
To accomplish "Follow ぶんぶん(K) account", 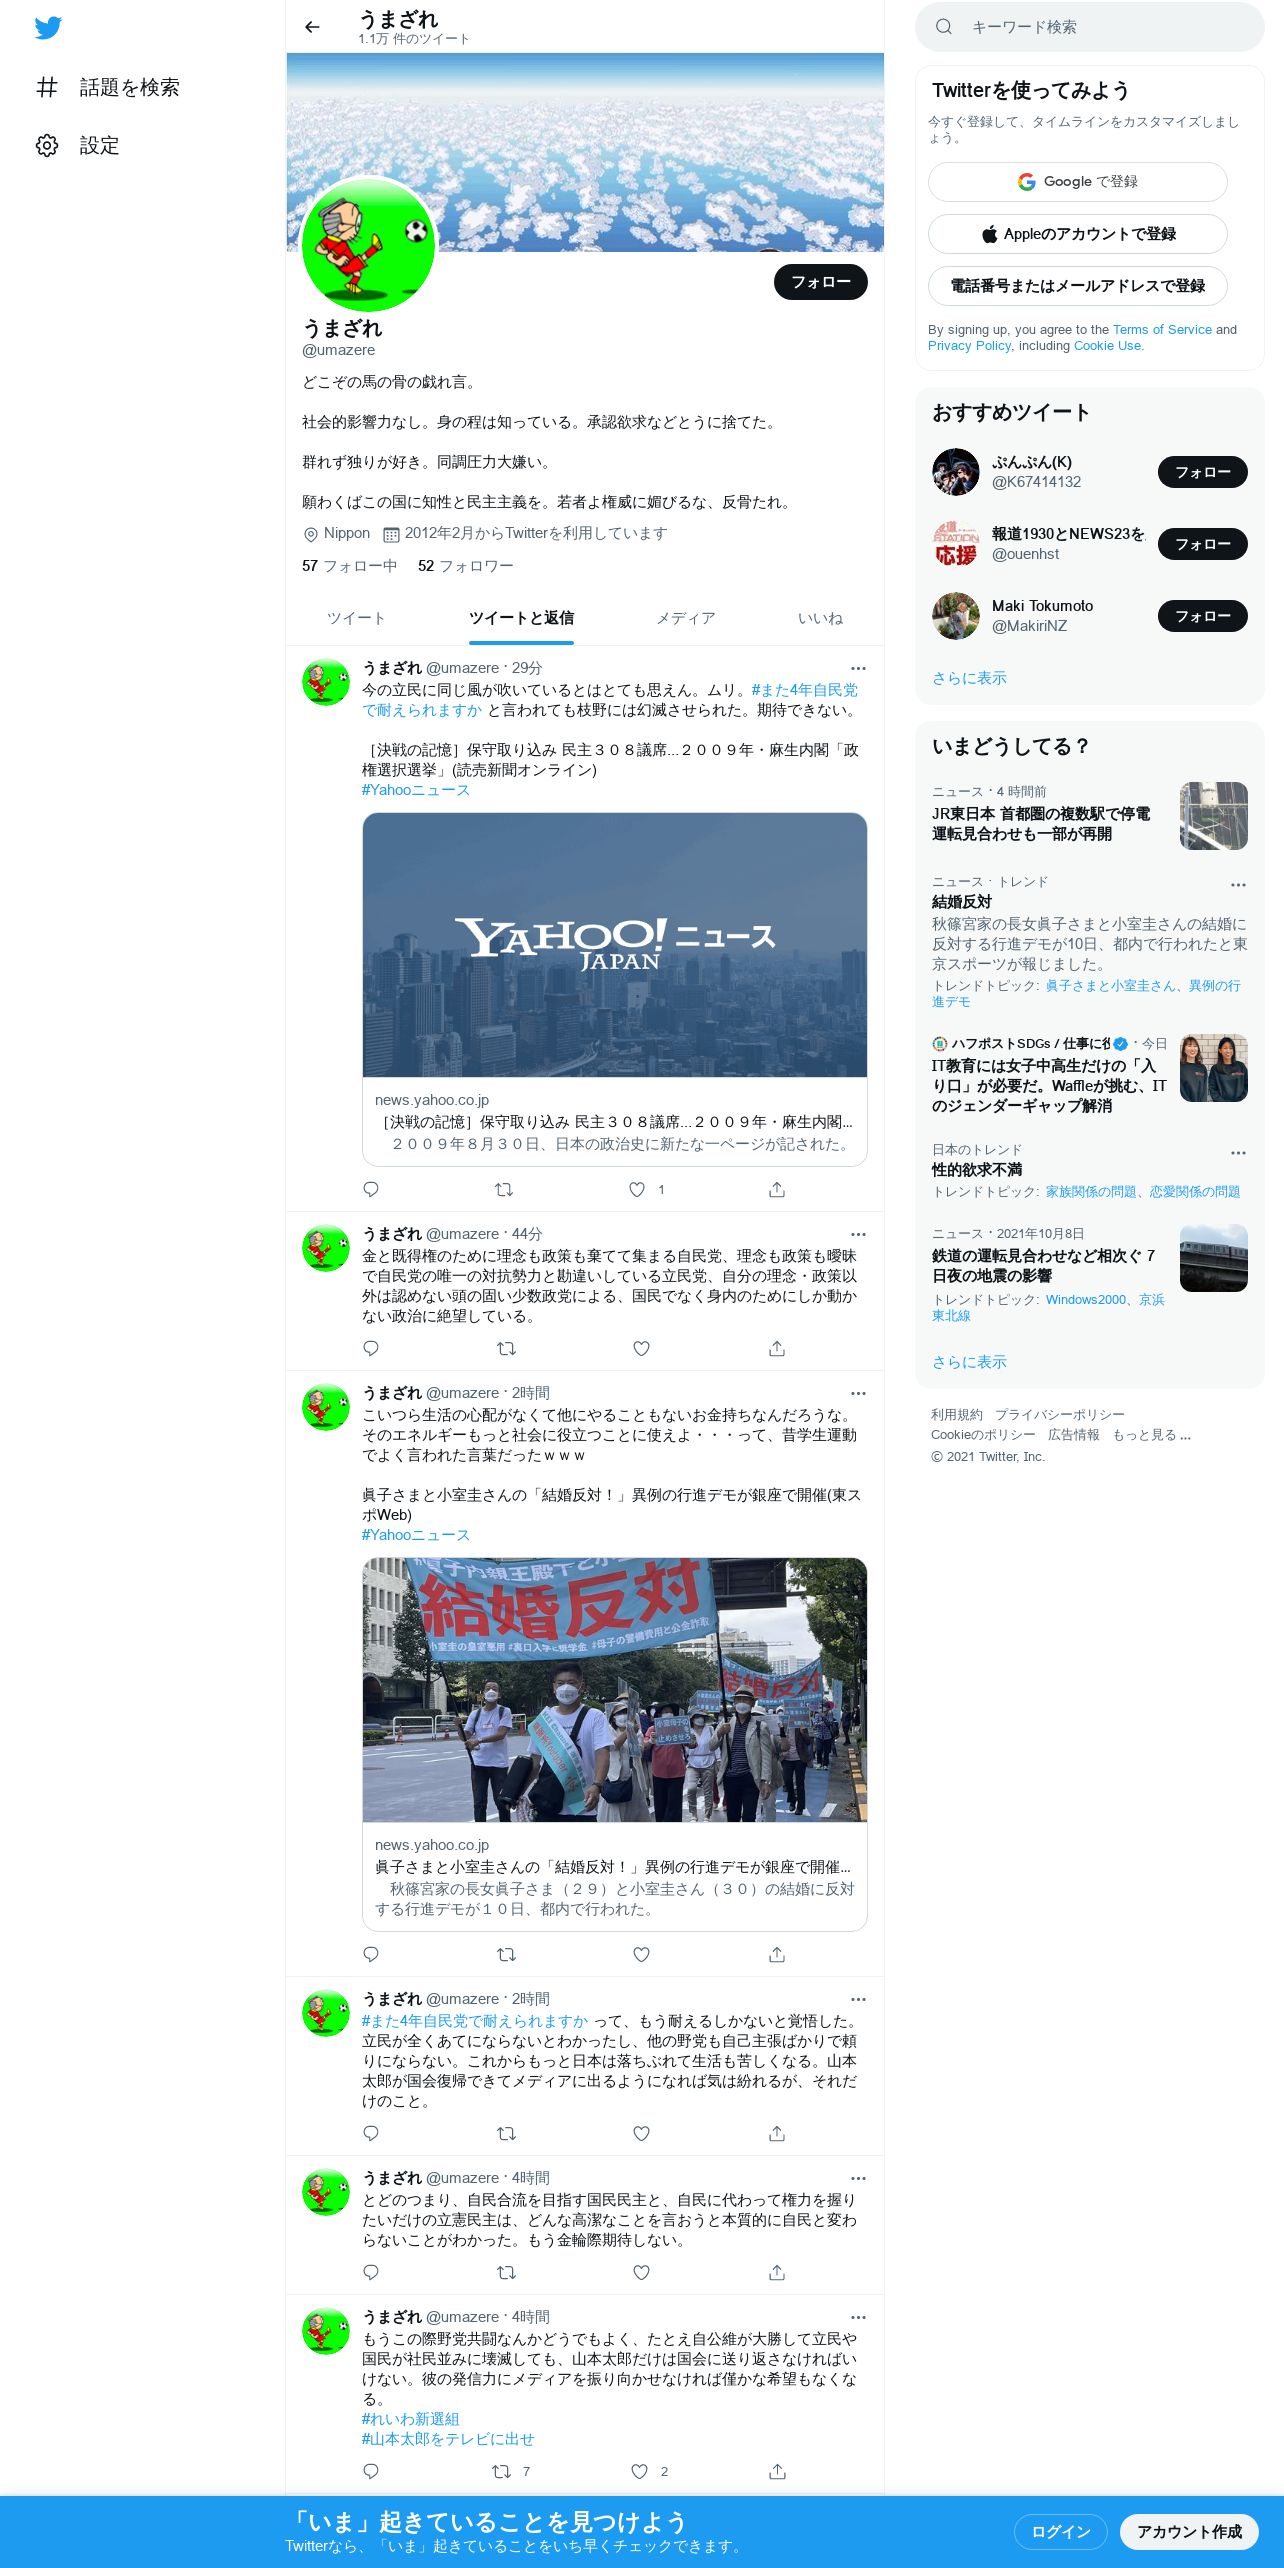I will pos(1203,472).
